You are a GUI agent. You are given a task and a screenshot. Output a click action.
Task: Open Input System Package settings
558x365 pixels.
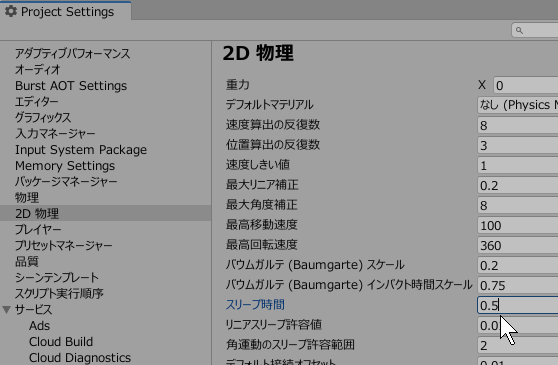tap(81, 150)
